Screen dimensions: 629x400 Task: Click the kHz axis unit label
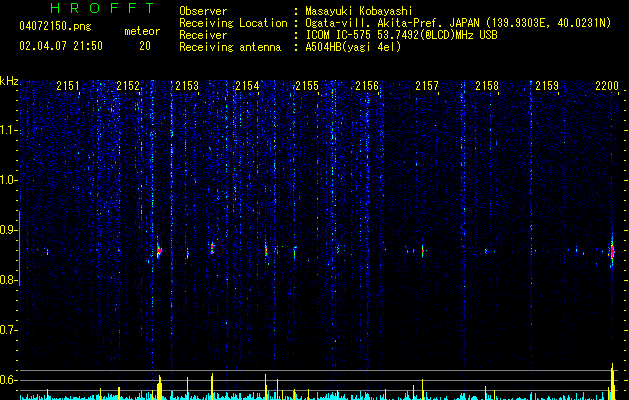click(x=9, y=81)
